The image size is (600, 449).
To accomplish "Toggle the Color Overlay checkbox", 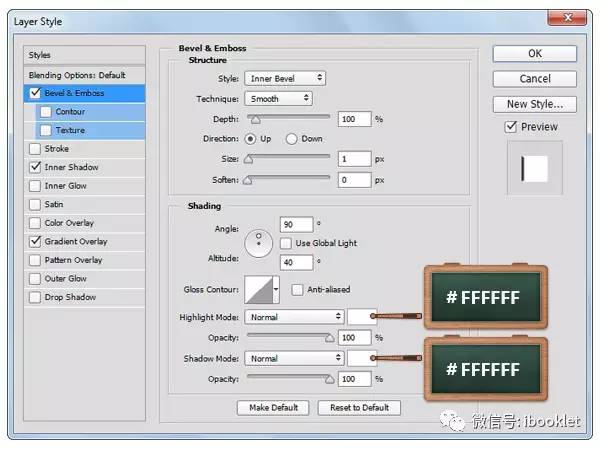I will tap(35, 223).
